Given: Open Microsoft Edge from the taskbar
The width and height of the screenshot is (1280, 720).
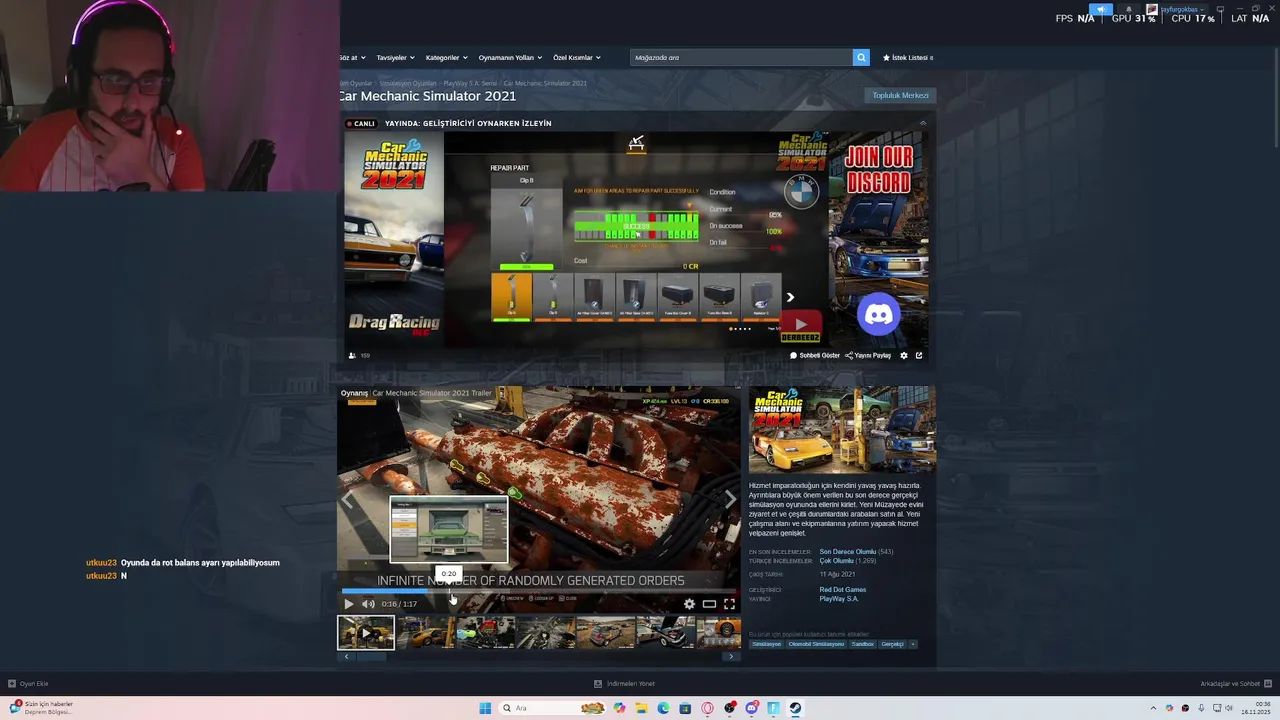Looking at the screenshot, I should (x=663, y=708).
